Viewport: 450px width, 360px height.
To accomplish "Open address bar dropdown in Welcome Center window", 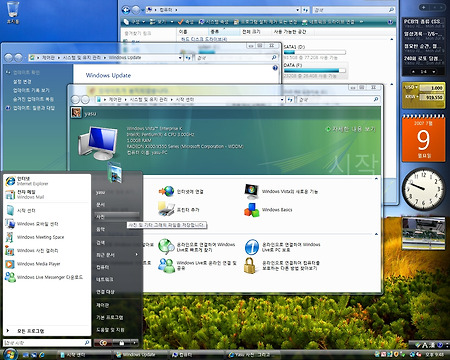I will [x=282, y=100].
